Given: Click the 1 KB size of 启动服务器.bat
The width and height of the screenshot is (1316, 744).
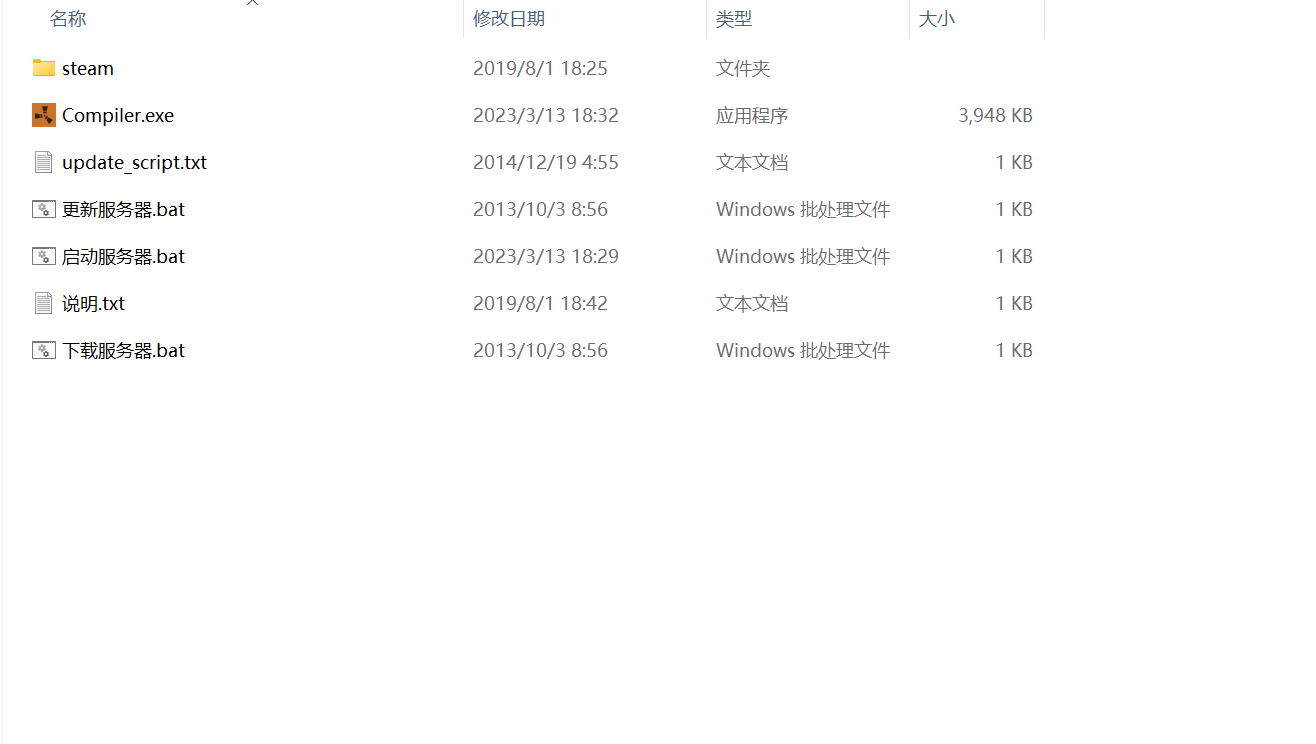Looking at the screenshot, I should coord(1014,256).
